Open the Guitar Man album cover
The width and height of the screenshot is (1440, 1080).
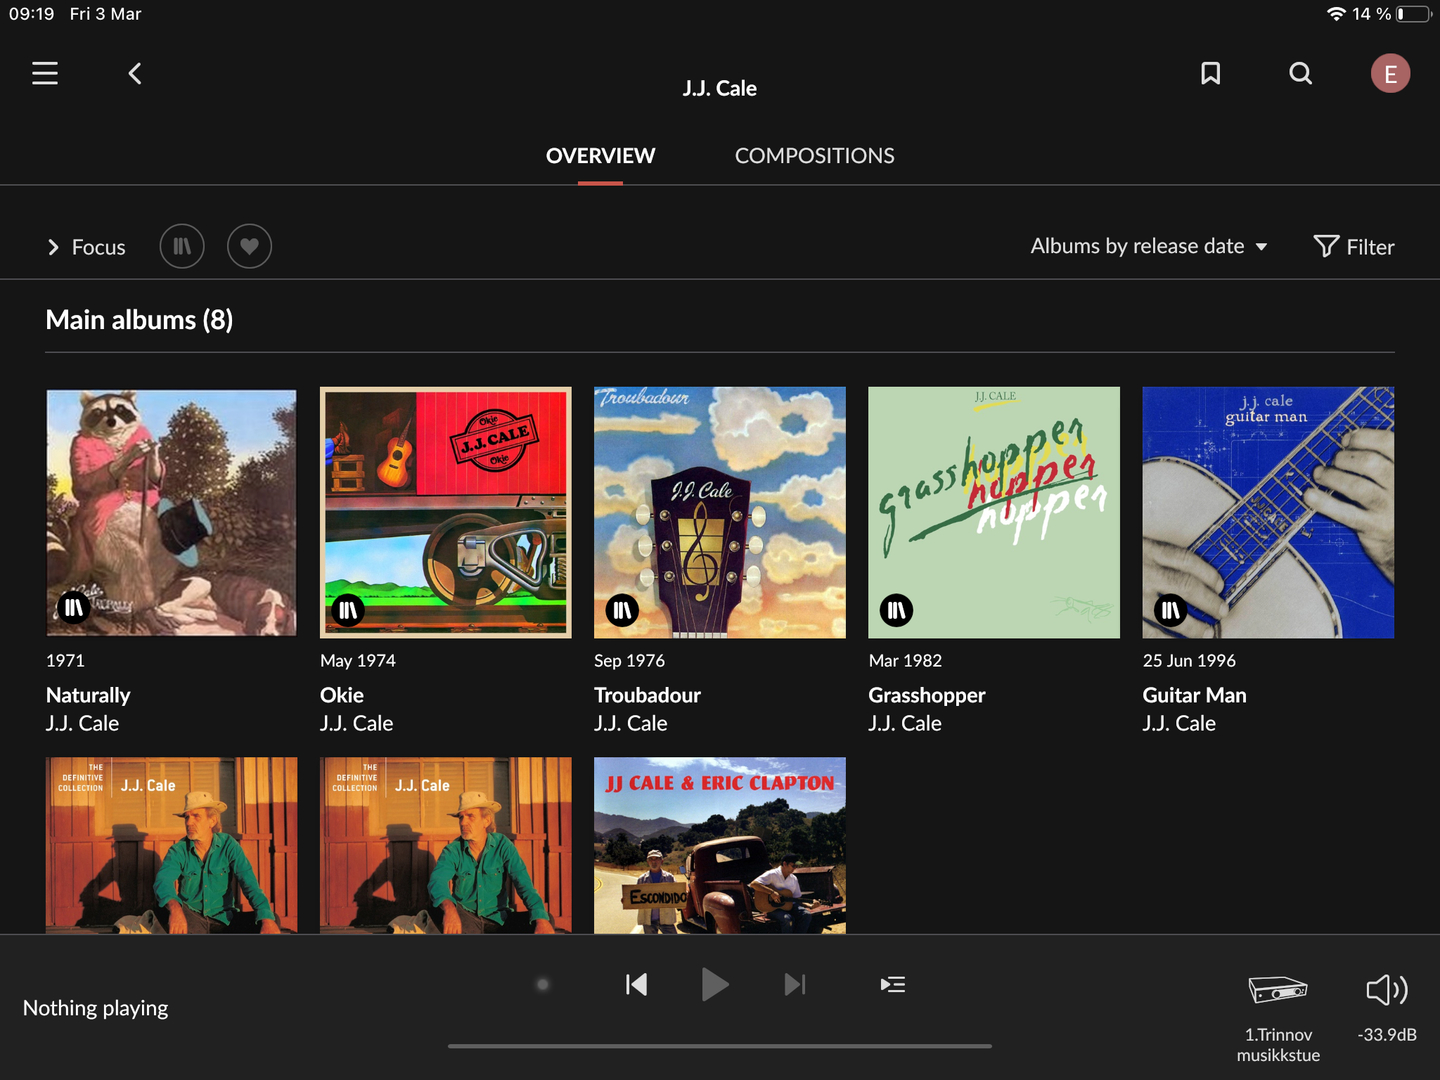click(x=1268, y=512)
